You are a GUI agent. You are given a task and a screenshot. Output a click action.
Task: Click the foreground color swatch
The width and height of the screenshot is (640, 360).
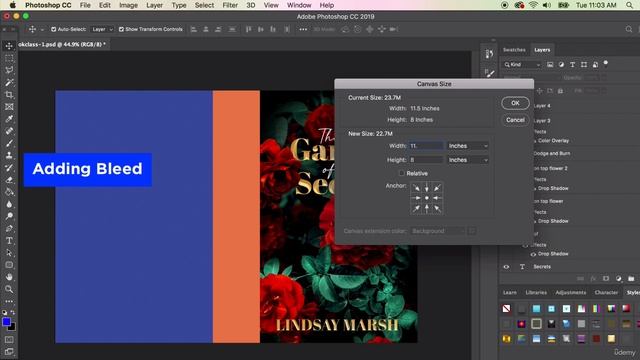coord(6,322)
